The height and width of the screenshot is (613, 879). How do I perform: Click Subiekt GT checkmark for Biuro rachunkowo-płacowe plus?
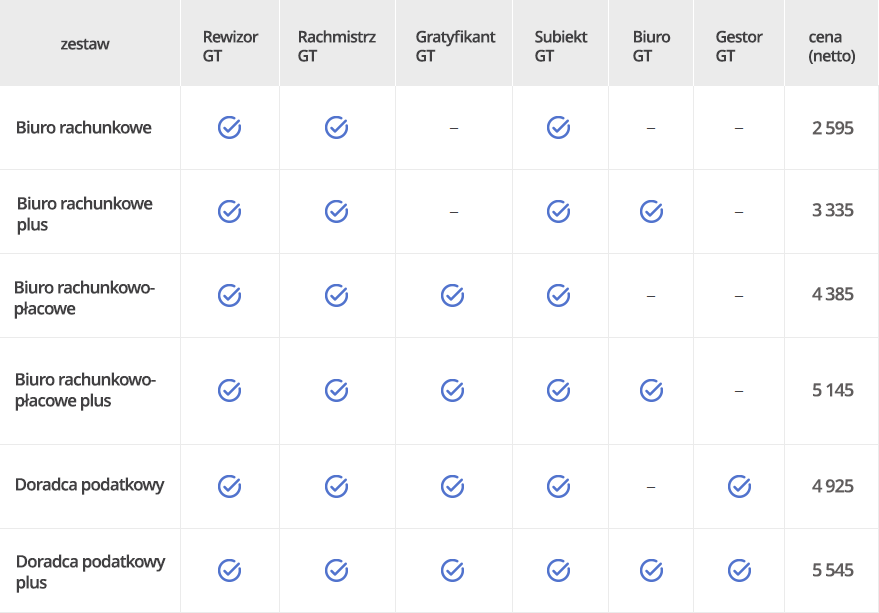[x=558, y=390]
